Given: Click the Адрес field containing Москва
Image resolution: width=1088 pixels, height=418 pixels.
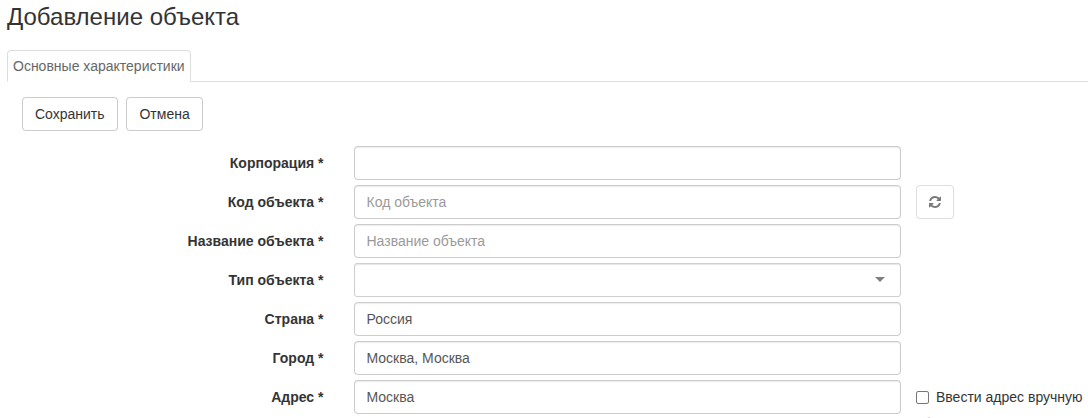Looking at the screenshot, I should coord(627,397).
